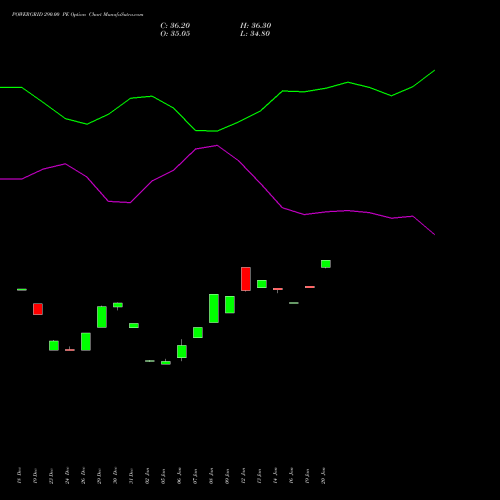Click the 19 Jan axis label
The height and width of the screenshot is (500, 500).
[307, 476]
